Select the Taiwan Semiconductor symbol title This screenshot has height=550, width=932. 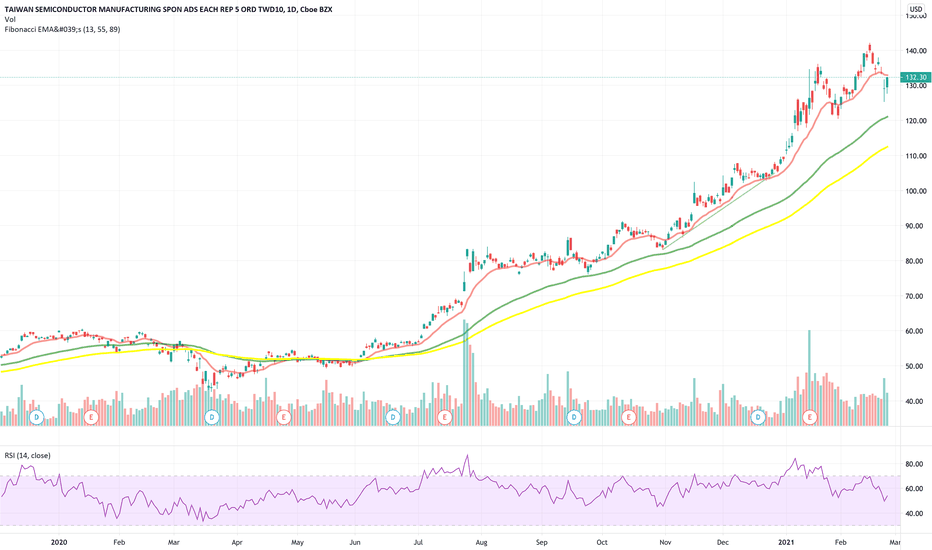coord(168,10)
